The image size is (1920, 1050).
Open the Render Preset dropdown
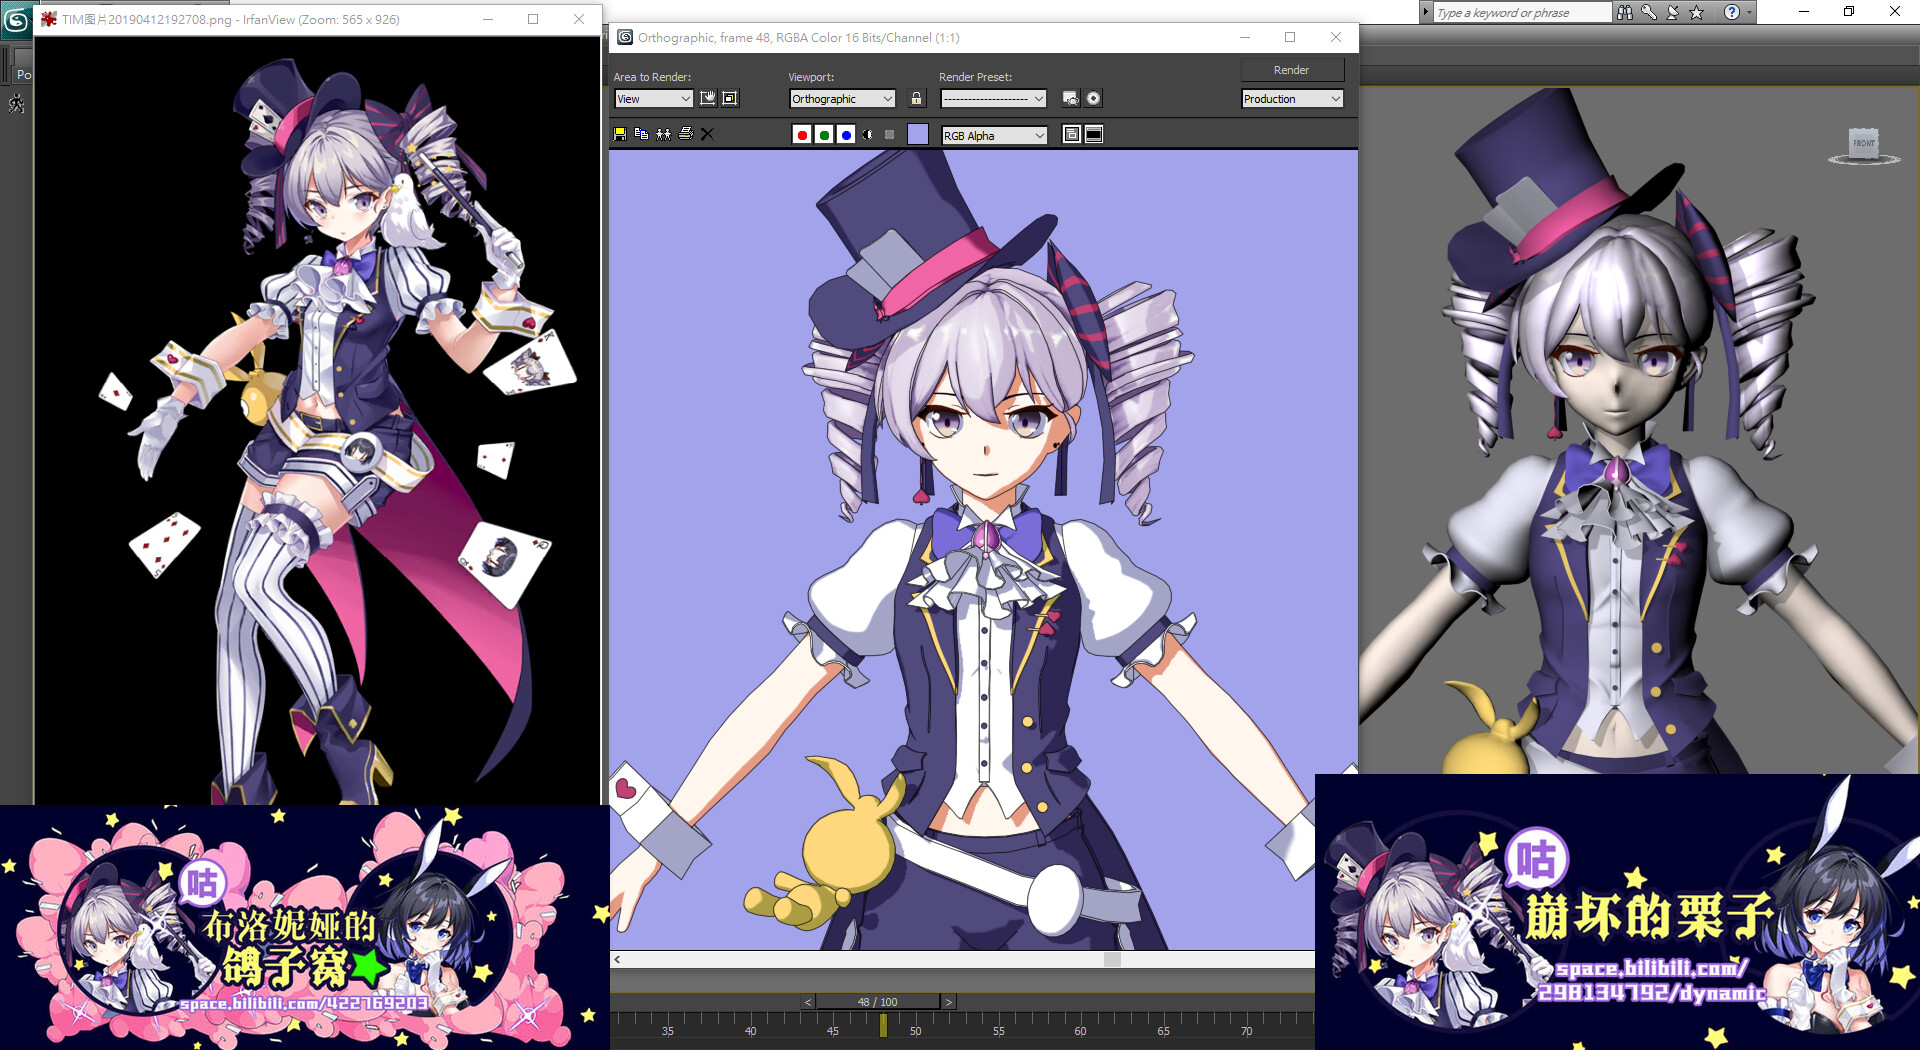coord(994,98)
